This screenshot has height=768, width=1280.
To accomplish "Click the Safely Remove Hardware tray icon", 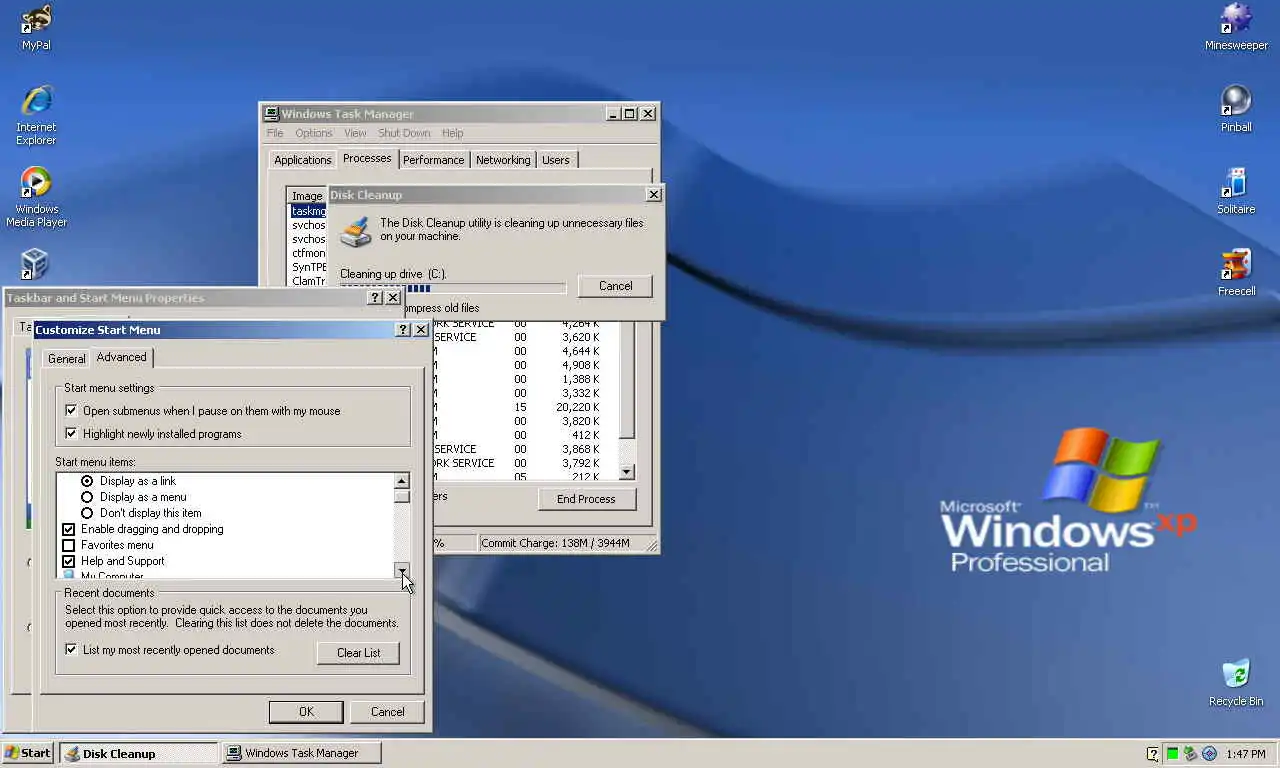I will coord(1190,753).
